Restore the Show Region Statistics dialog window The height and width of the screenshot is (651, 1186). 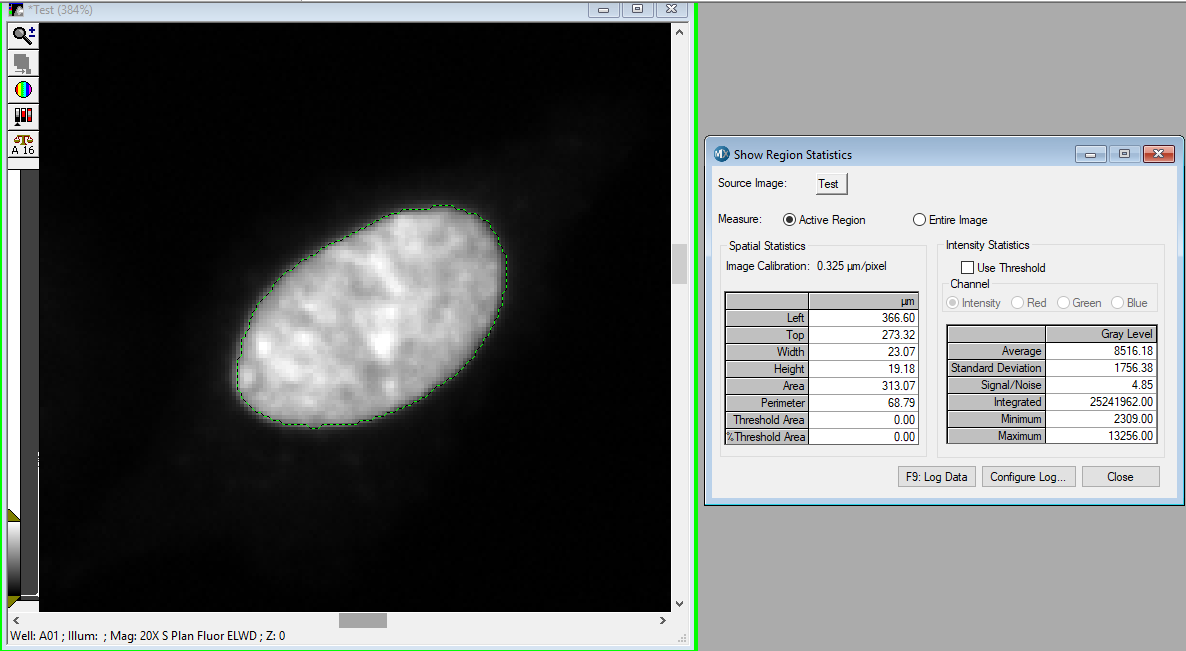[1124, 154]
